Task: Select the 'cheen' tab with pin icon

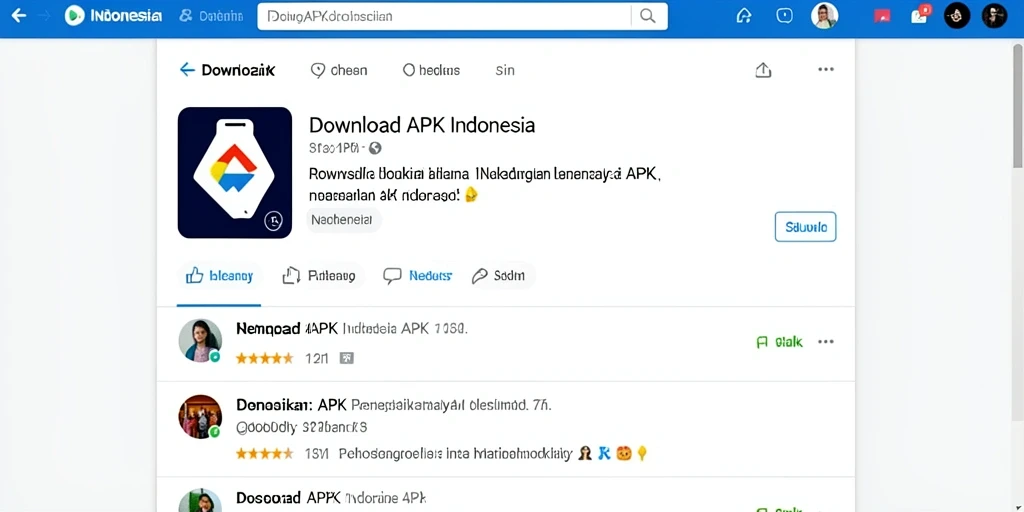Action: coord(339,70)
